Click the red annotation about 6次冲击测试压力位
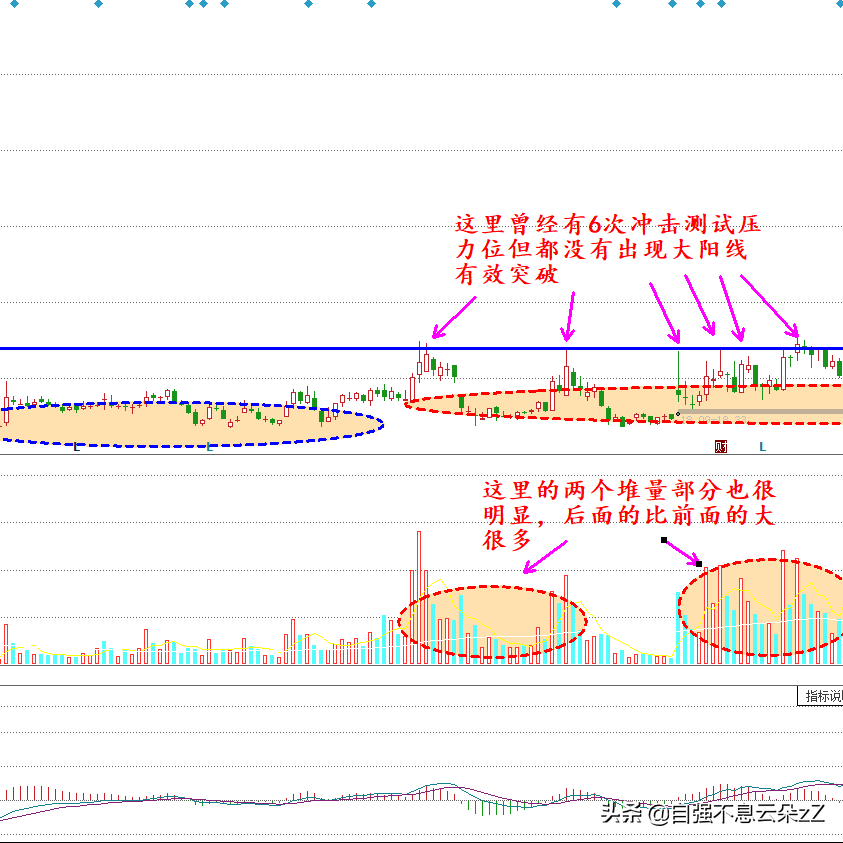This screenshot has height=843, width=843. pos(600,250)
